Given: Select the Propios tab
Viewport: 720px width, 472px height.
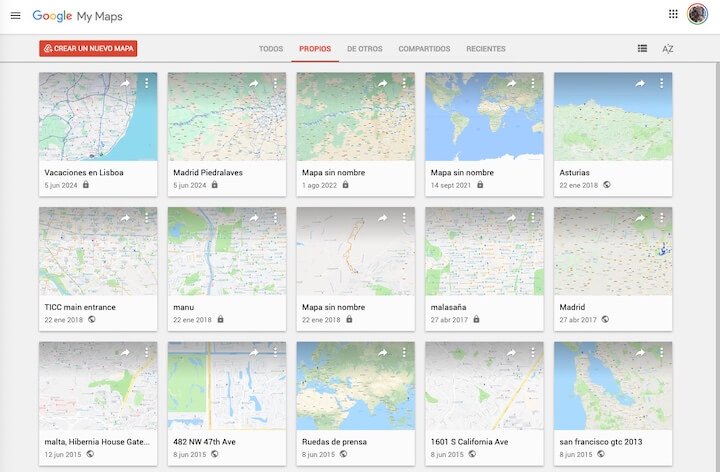Looking at the screenshot, I should [315, 49].
